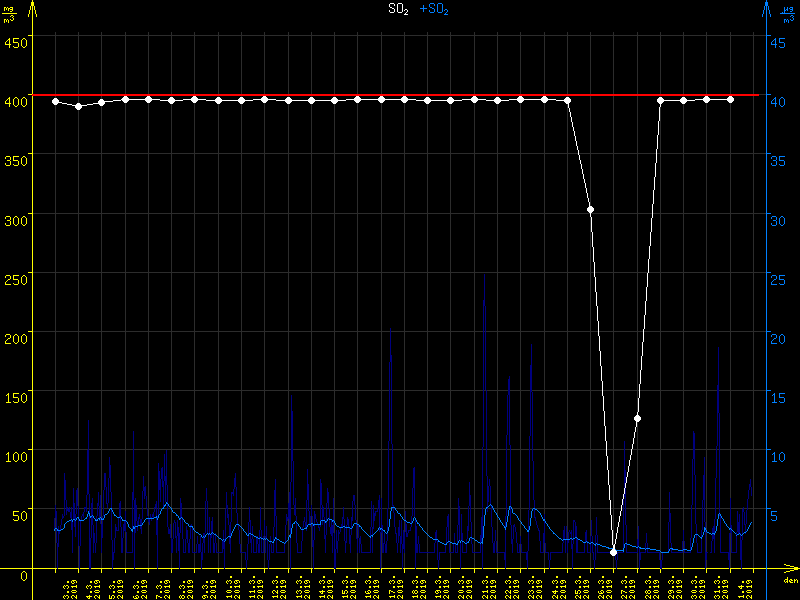Click the last white data point marker

click(x=731, y=100)
